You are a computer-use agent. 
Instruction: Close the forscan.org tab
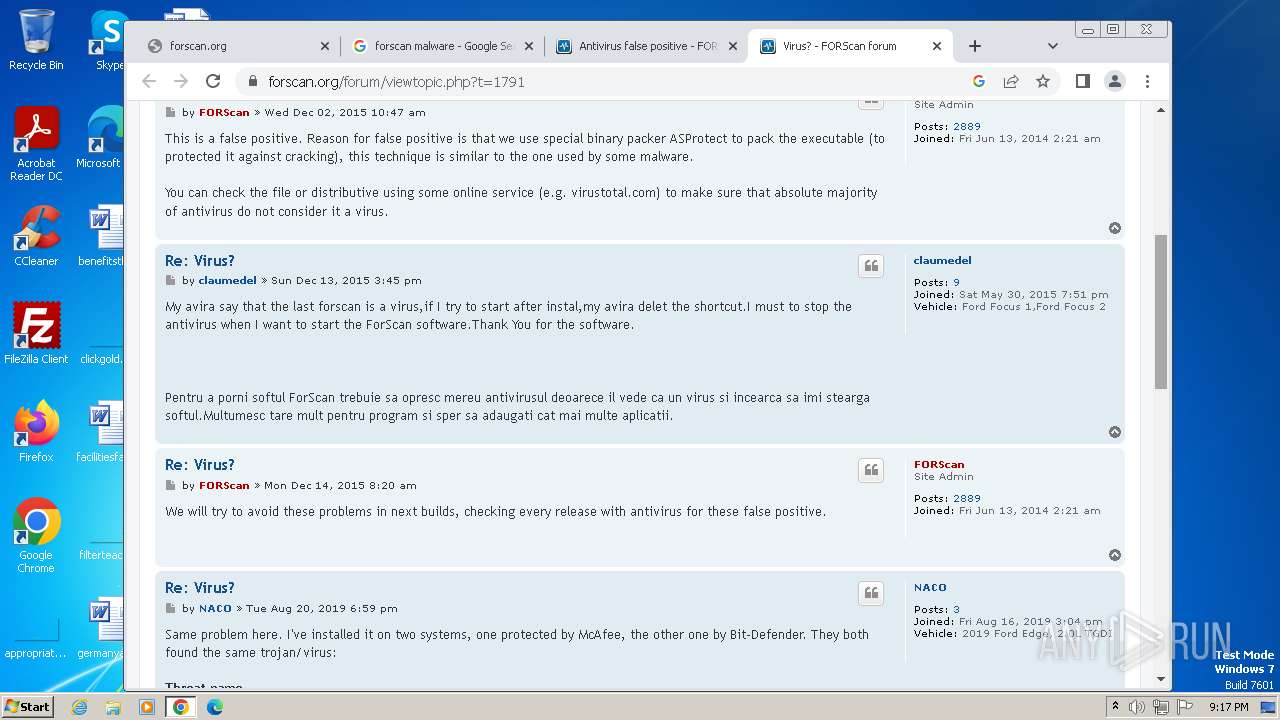click(325, 46)
